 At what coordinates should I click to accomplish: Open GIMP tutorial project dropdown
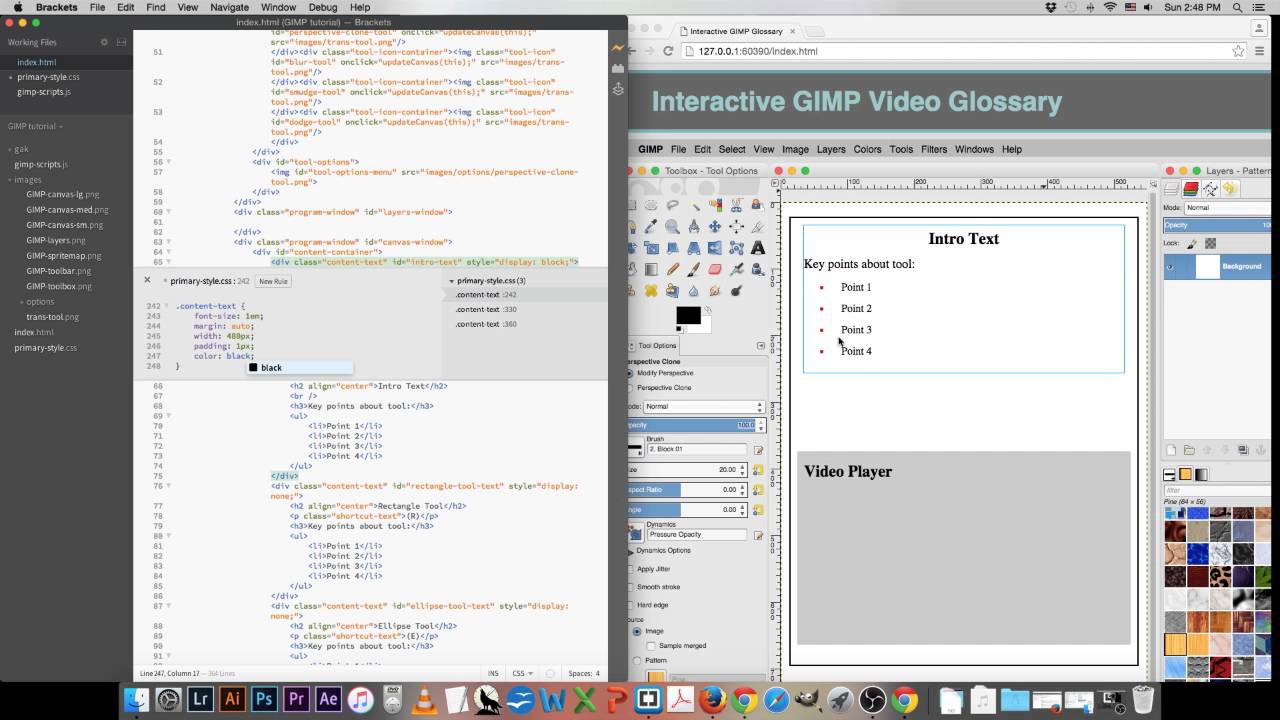[x=35, y=127]
